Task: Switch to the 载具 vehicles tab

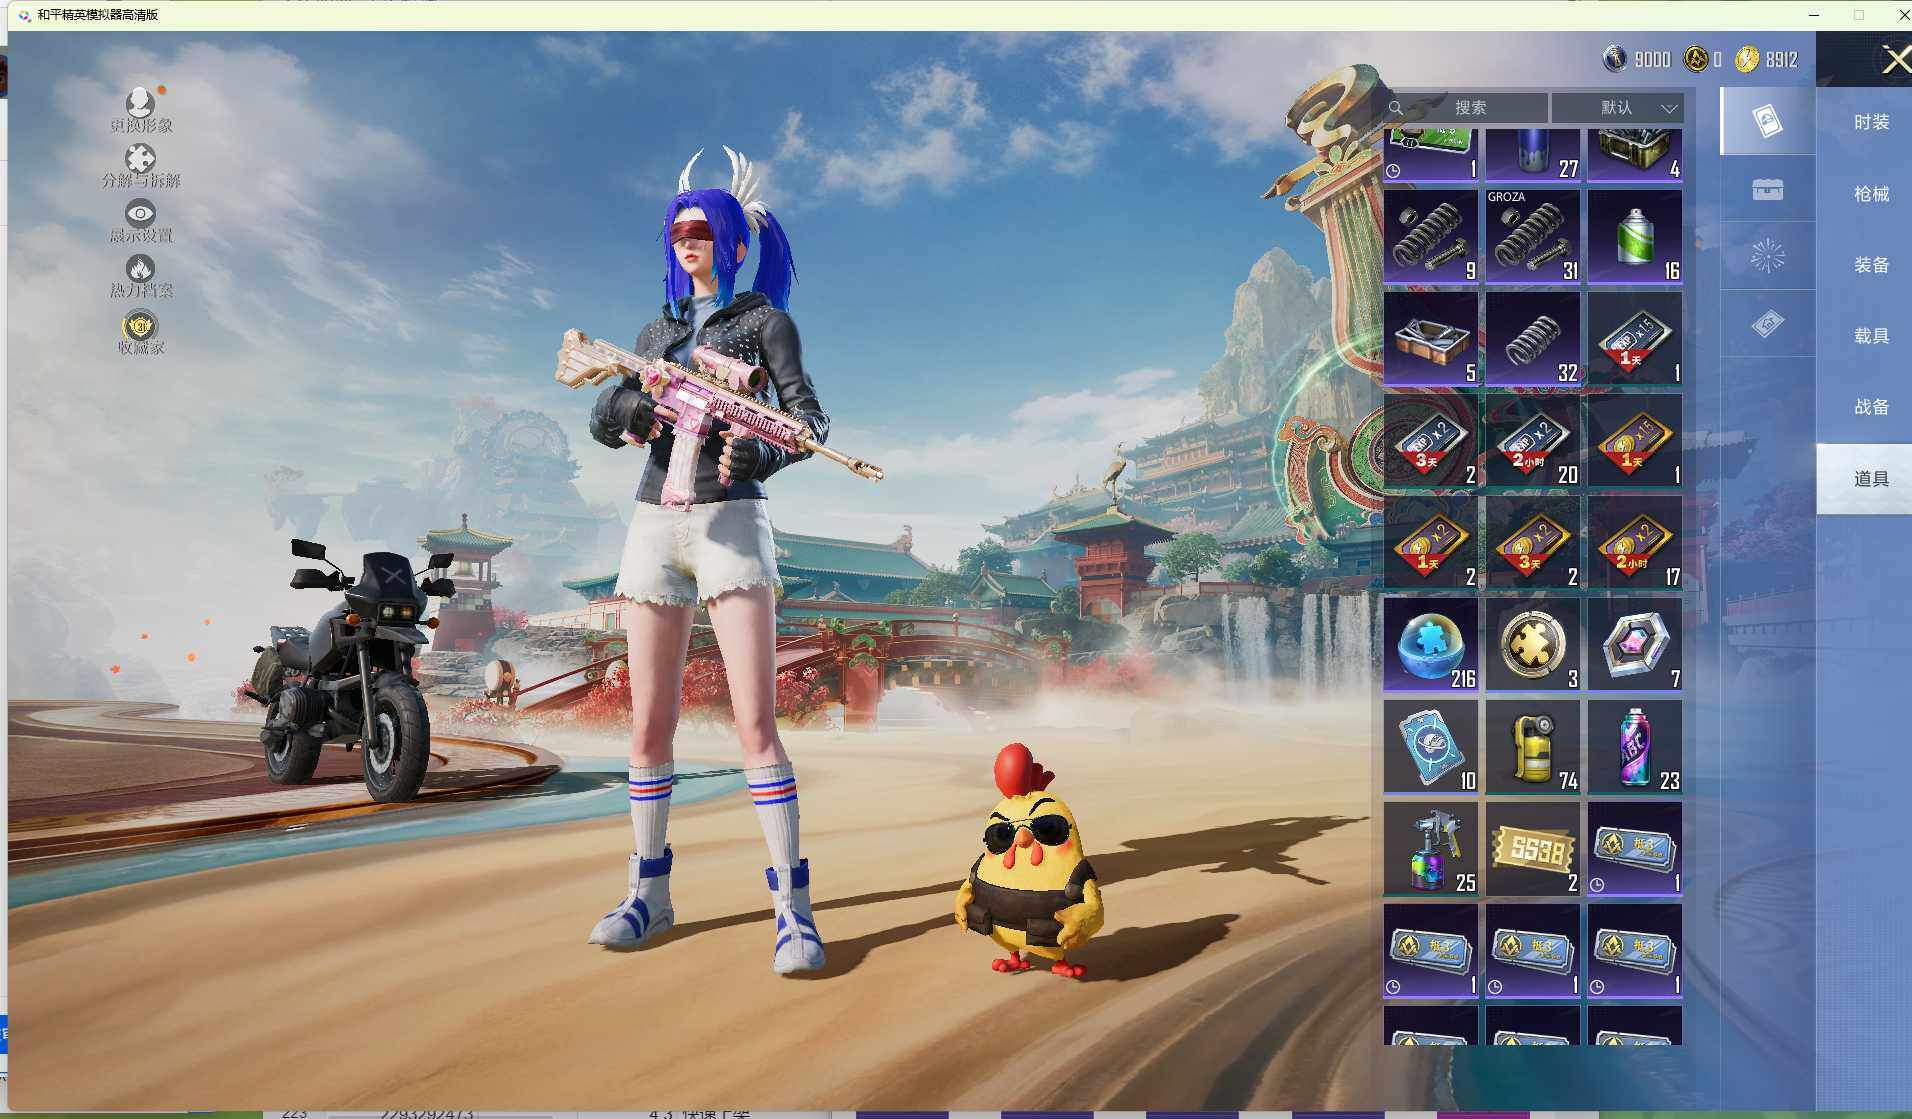Action: click(x=1870, y=336)
